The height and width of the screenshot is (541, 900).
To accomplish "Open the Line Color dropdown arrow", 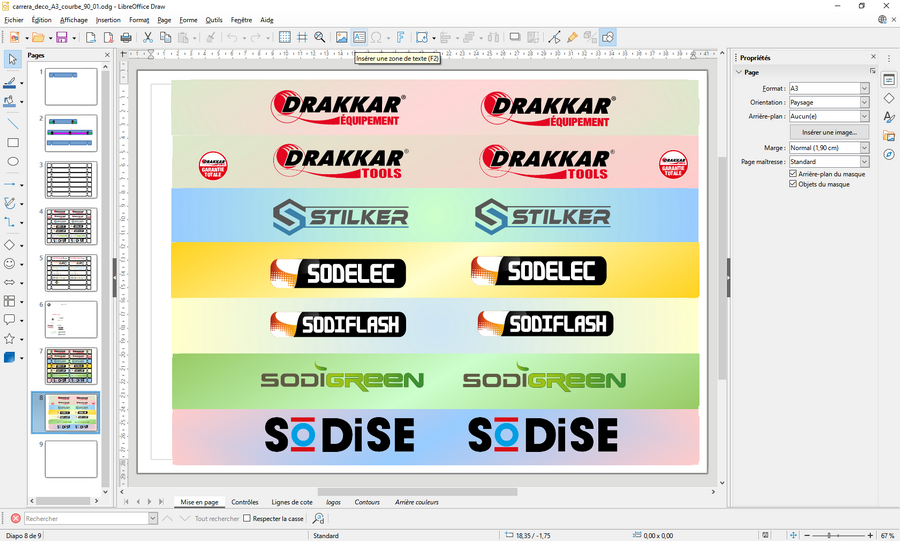I will [x=22, y=83].
